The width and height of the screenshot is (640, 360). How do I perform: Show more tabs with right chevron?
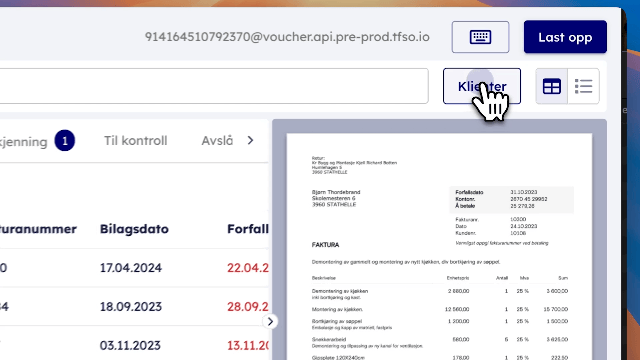(250, 140)
